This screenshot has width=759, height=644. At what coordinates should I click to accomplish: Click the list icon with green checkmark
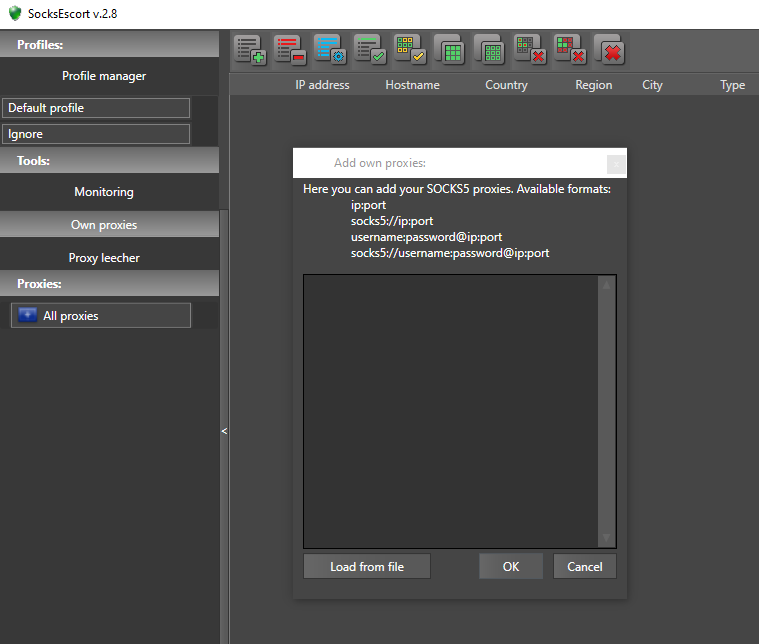370,50
